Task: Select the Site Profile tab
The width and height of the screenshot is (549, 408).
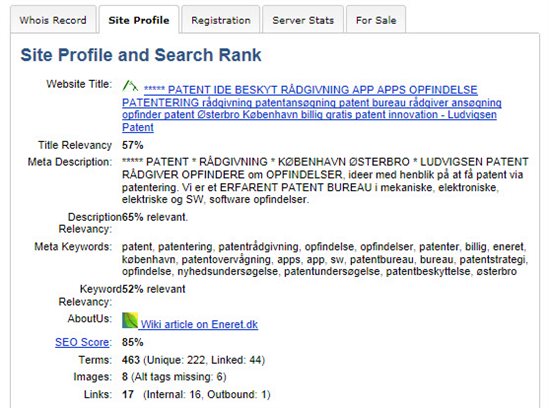Action: 139,20
